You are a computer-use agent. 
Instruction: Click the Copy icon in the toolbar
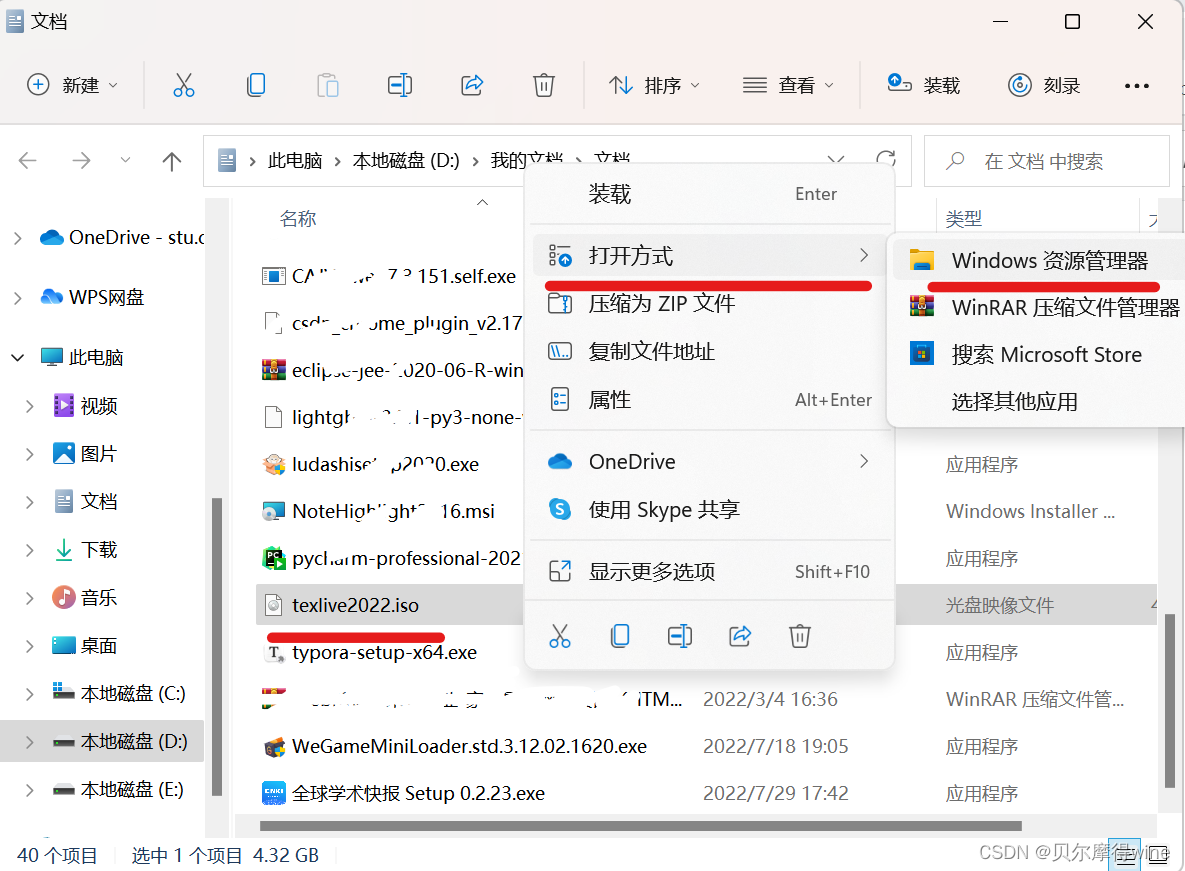pos(256,85)
